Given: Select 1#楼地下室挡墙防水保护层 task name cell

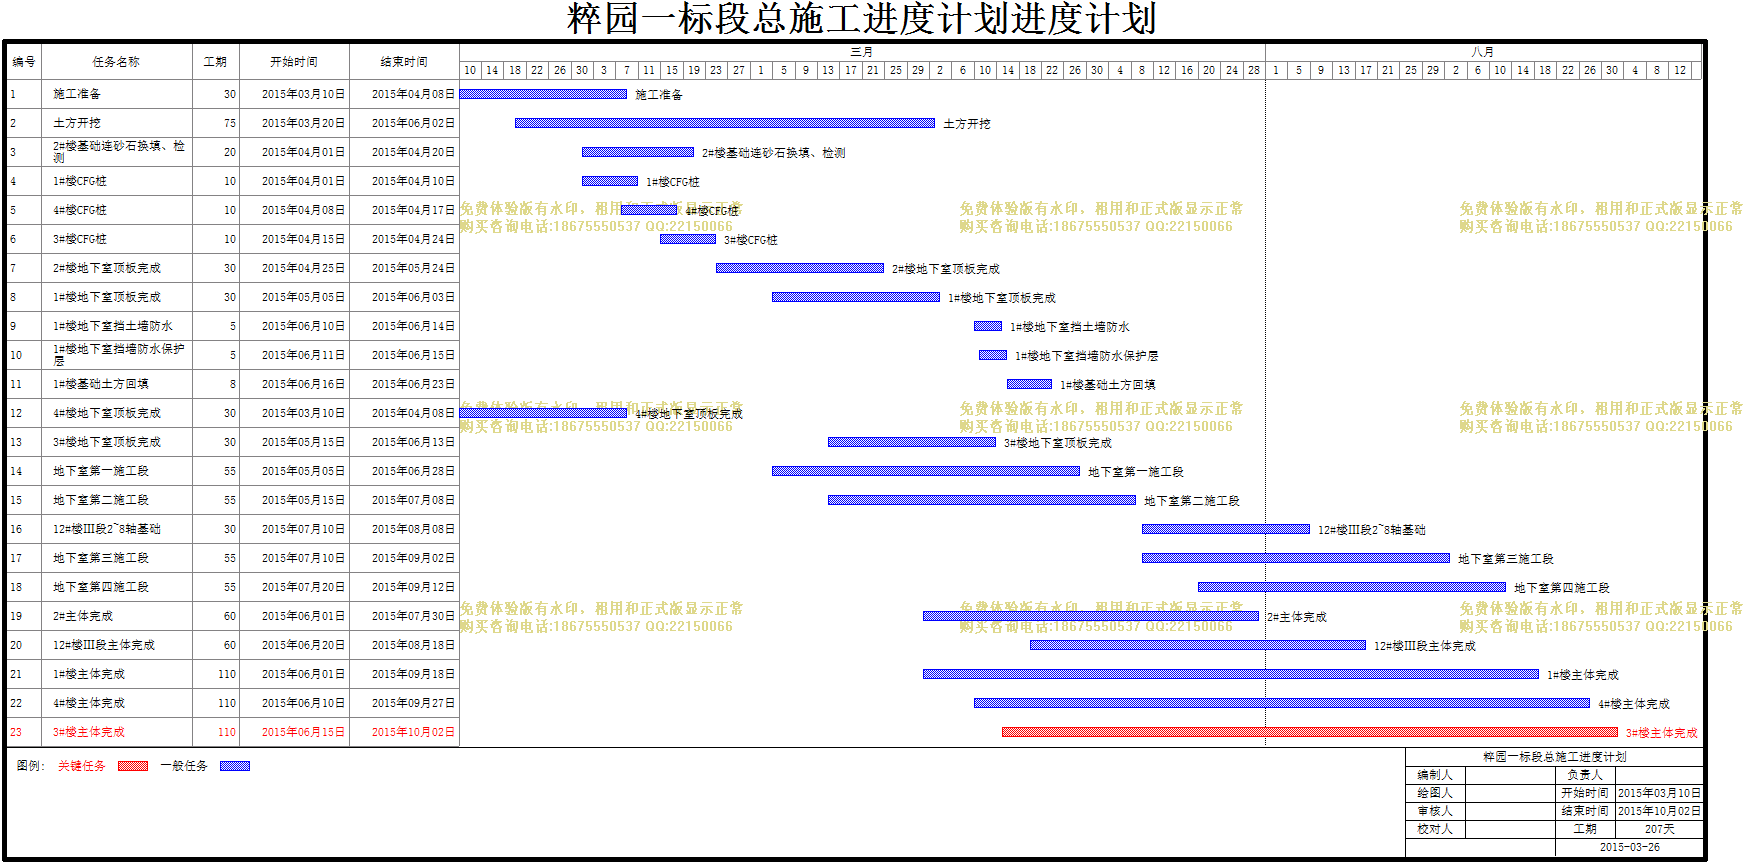Looking at the screenshot, I should 118,355.
